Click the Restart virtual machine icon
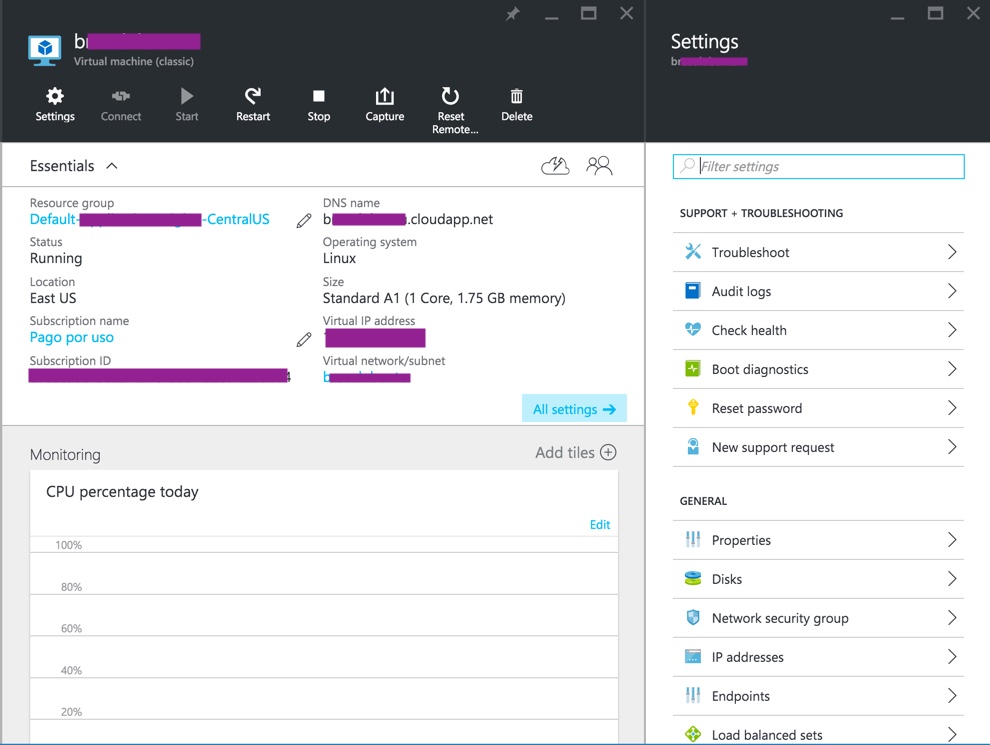The image size is (990, 745). coord(253,97)
